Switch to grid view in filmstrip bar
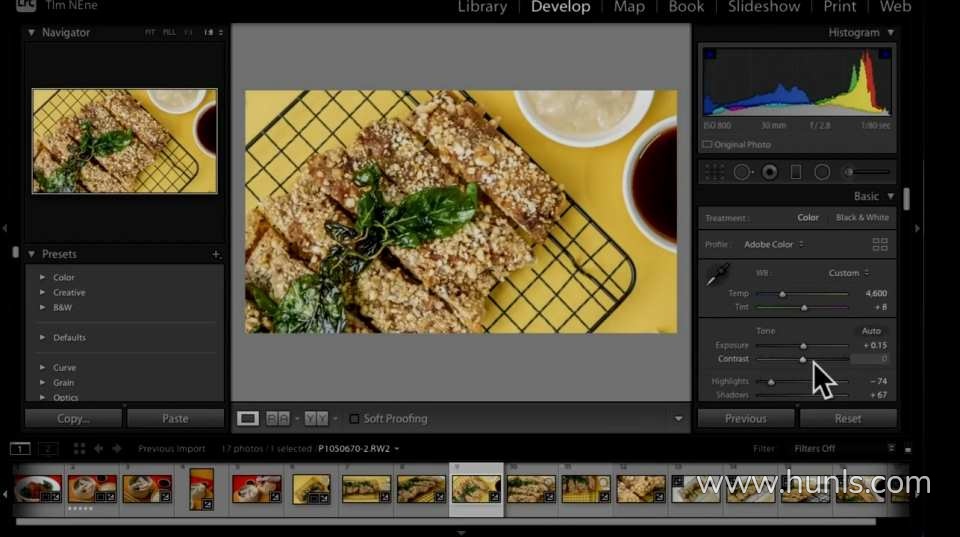Screen dimensions: 960x537 pyautogui.click(x=80, y=449)
